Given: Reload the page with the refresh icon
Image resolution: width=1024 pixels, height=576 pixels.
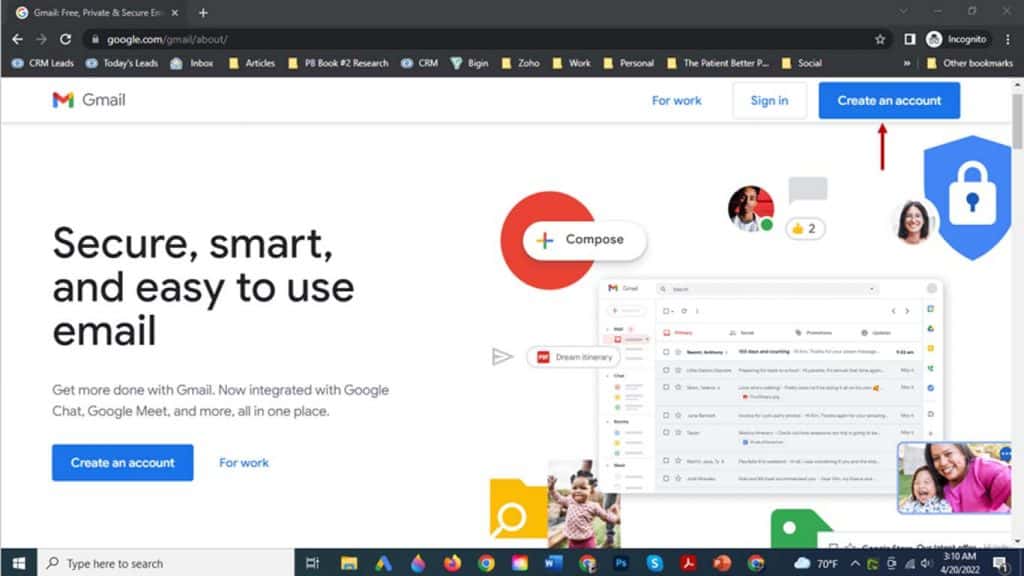Looking at the screenshot, I should point(65,39).
